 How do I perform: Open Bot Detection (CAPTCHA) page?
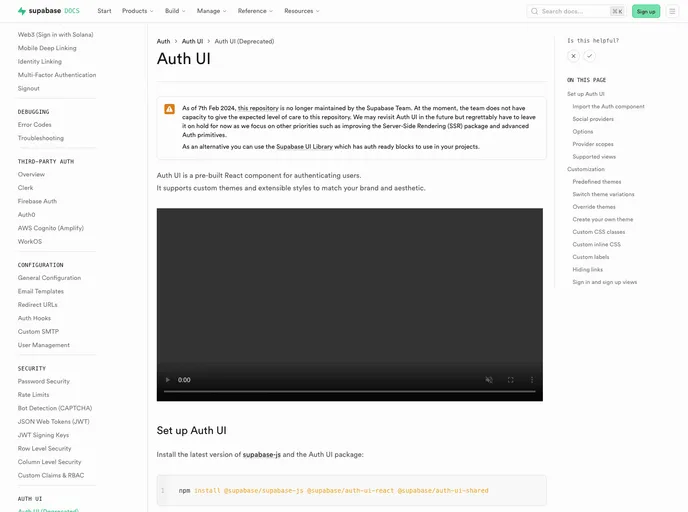pyautogui.click(x=55, y=408)
